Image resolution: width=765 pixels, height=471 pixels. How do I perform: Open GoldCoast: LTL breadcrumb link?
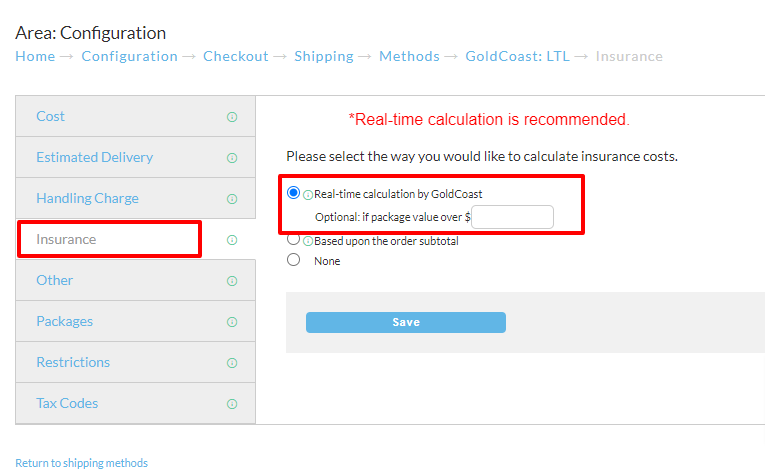(518, 56)
